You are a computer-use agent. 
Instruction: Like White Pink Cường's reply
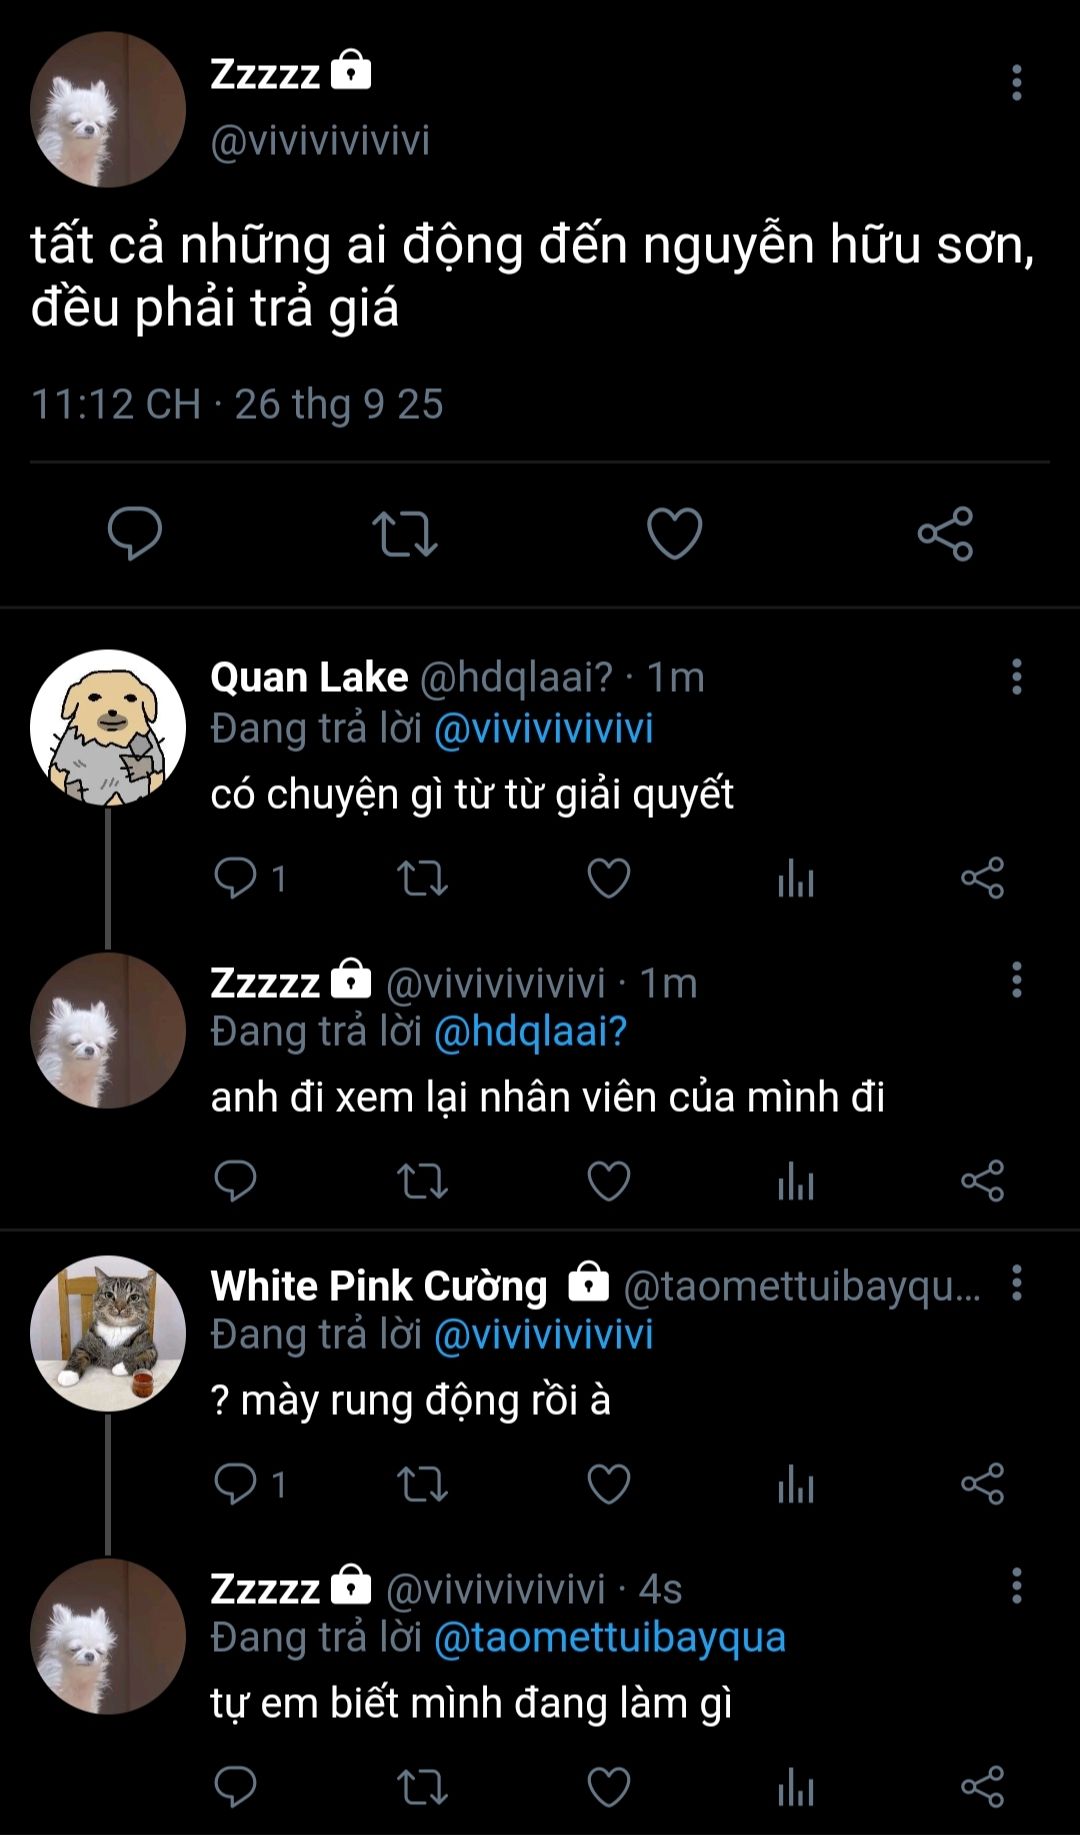(x=608, y=1484)
